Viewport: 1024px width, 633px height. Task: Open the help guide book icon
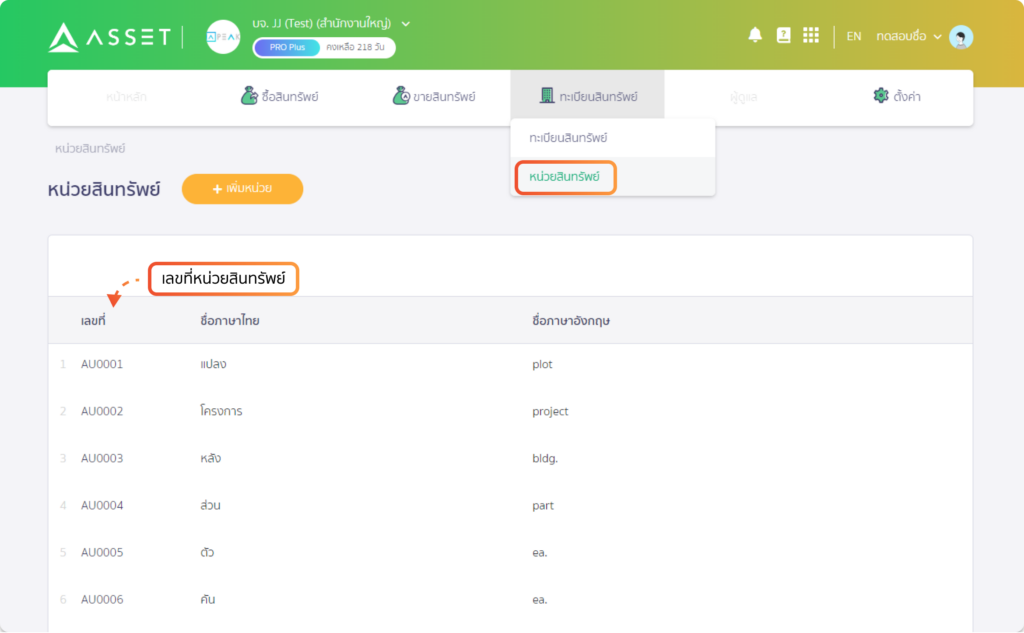[783, 35]
